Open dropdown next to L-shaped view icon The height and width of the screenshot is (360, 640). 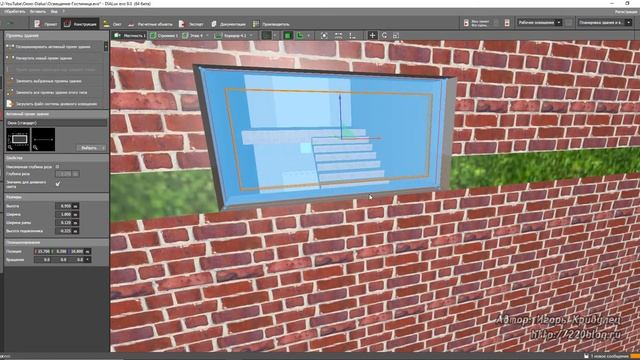coord(308,36)
